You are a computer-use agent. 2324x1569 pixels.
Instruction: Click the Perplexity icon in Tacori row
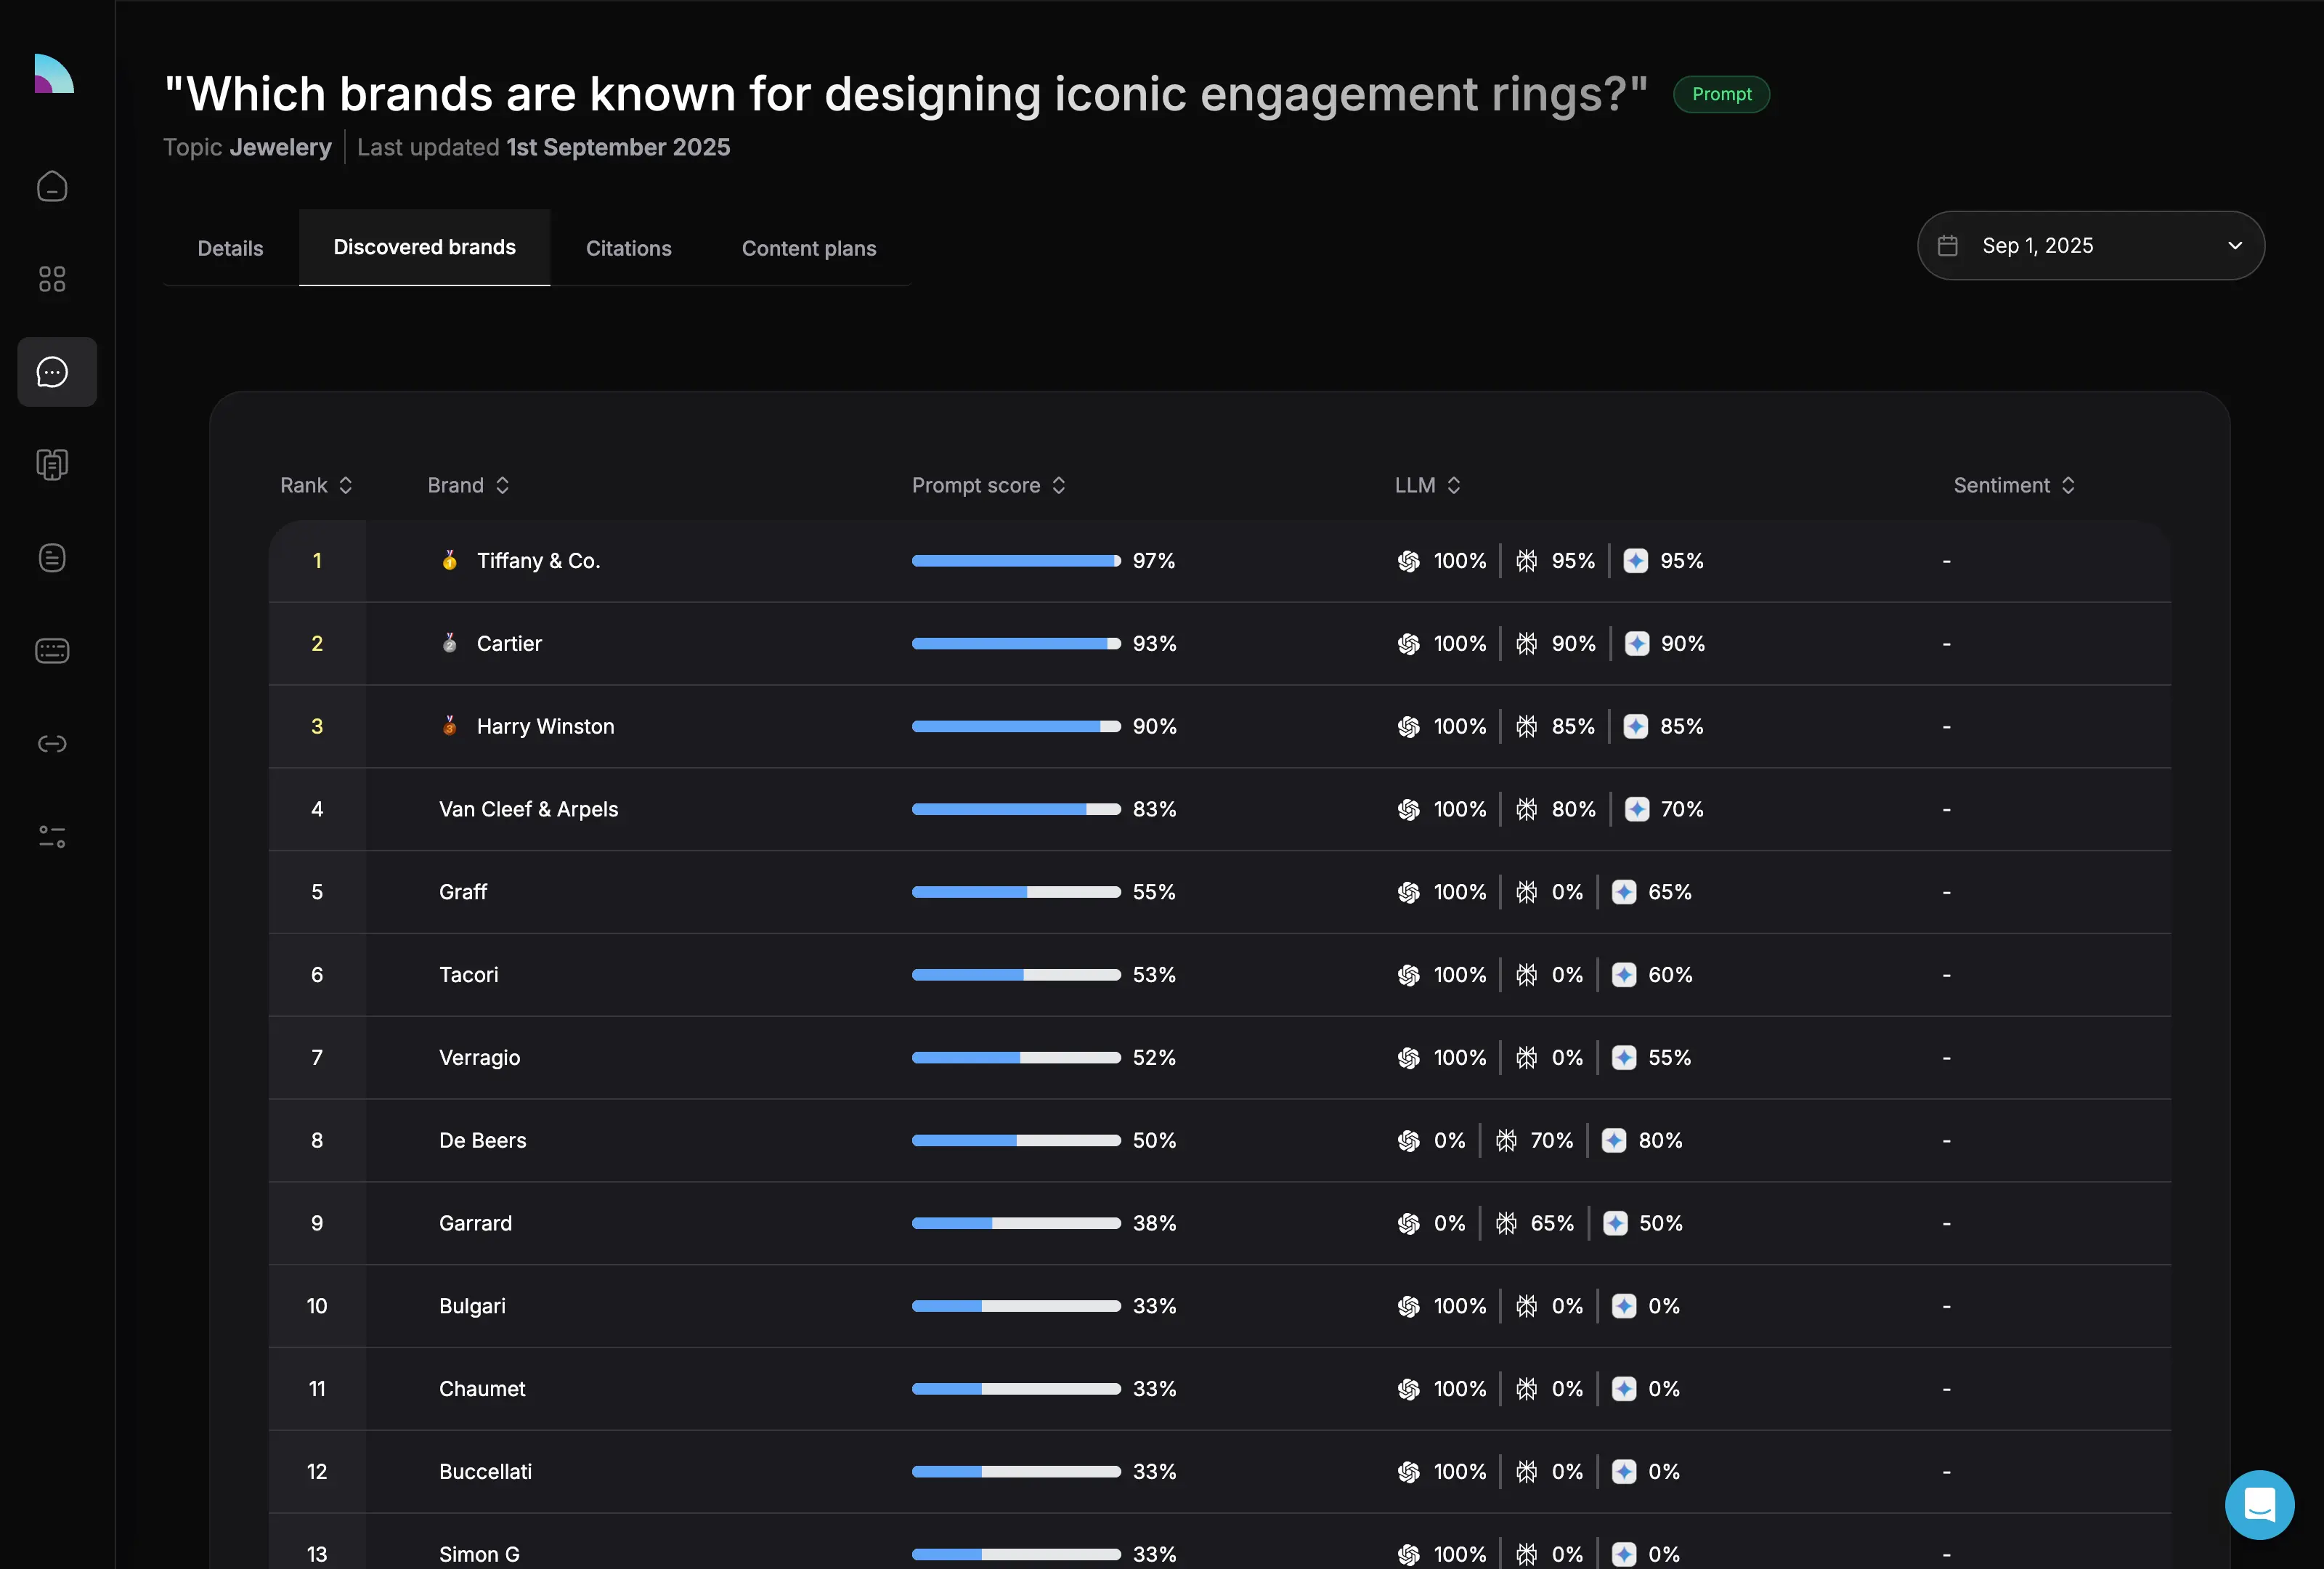[1526, 975]
